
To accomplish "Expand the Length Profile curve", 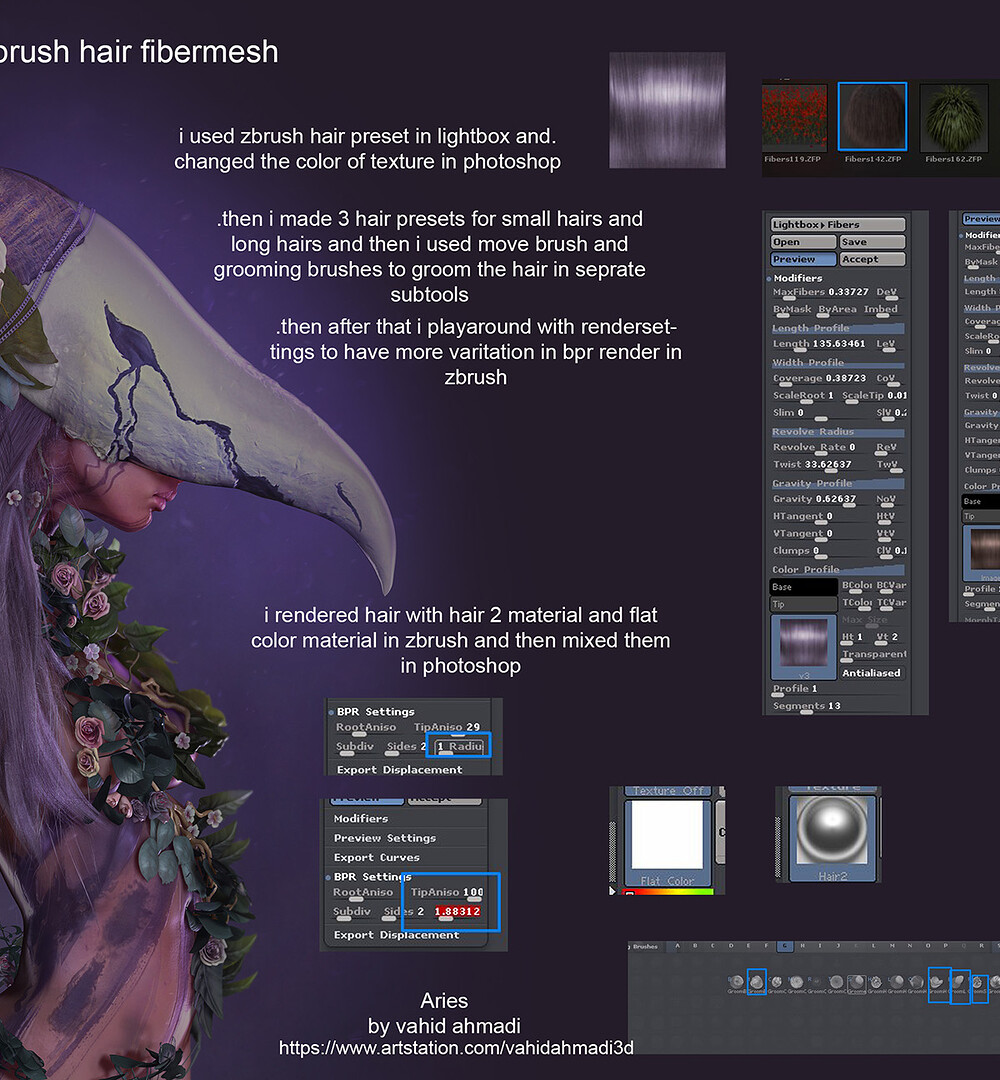I will tap(837, 328).
